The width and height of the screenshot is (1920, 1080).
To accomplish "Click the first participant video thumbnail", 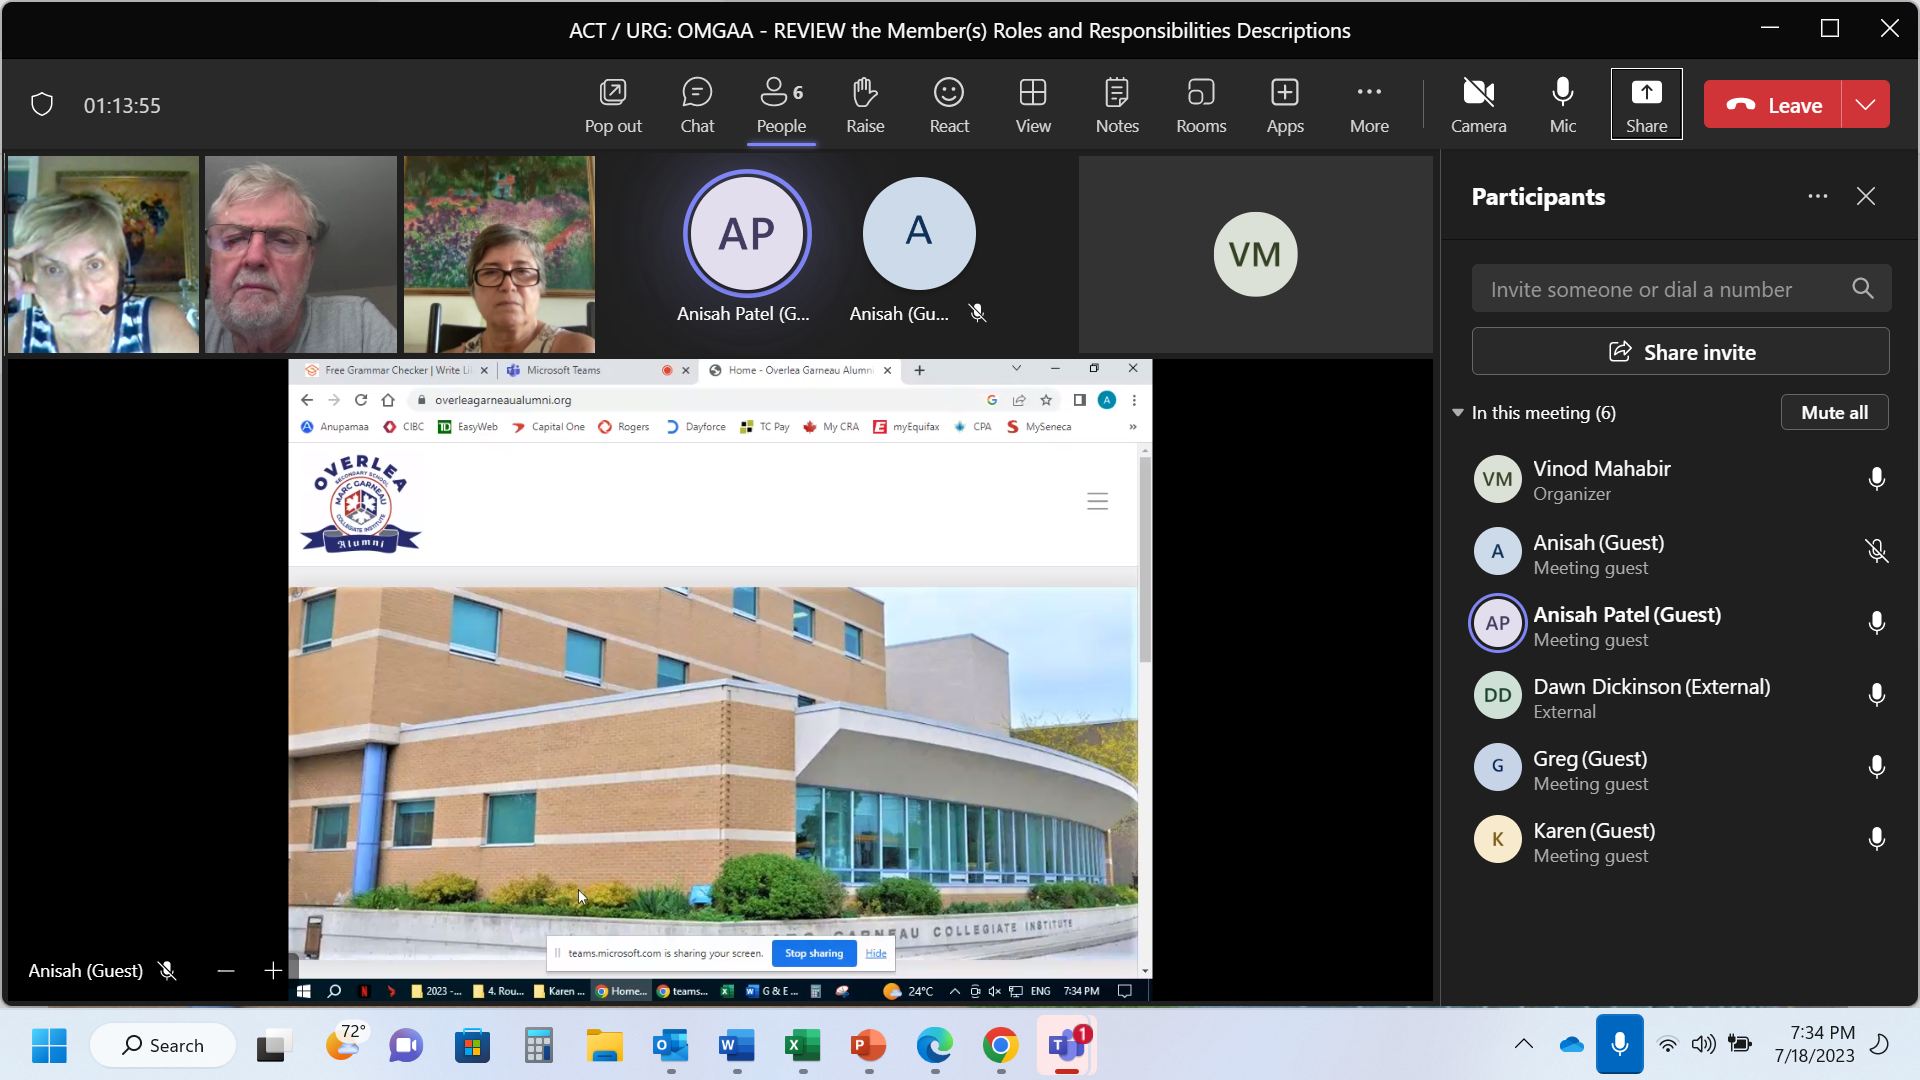I will coord(103,254).
